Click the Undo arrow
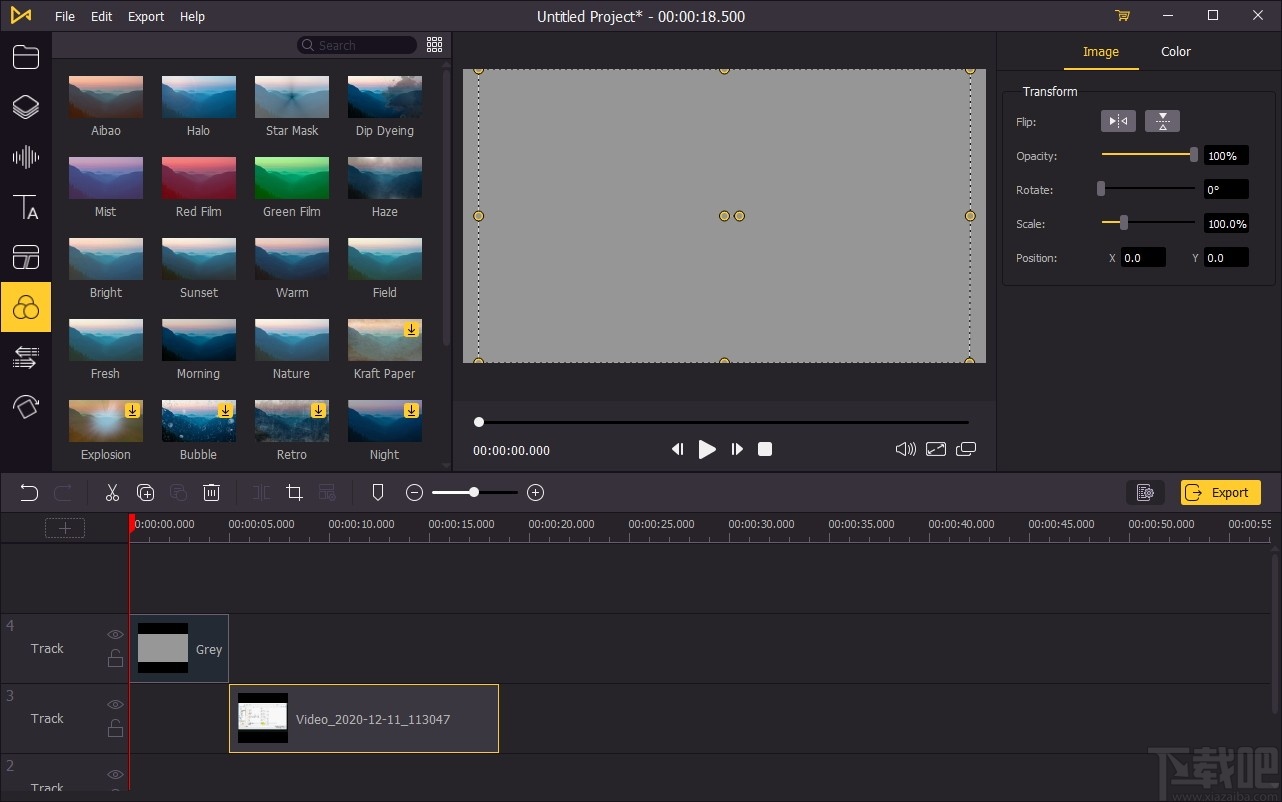1282x802 pixels. click(28, 492)
